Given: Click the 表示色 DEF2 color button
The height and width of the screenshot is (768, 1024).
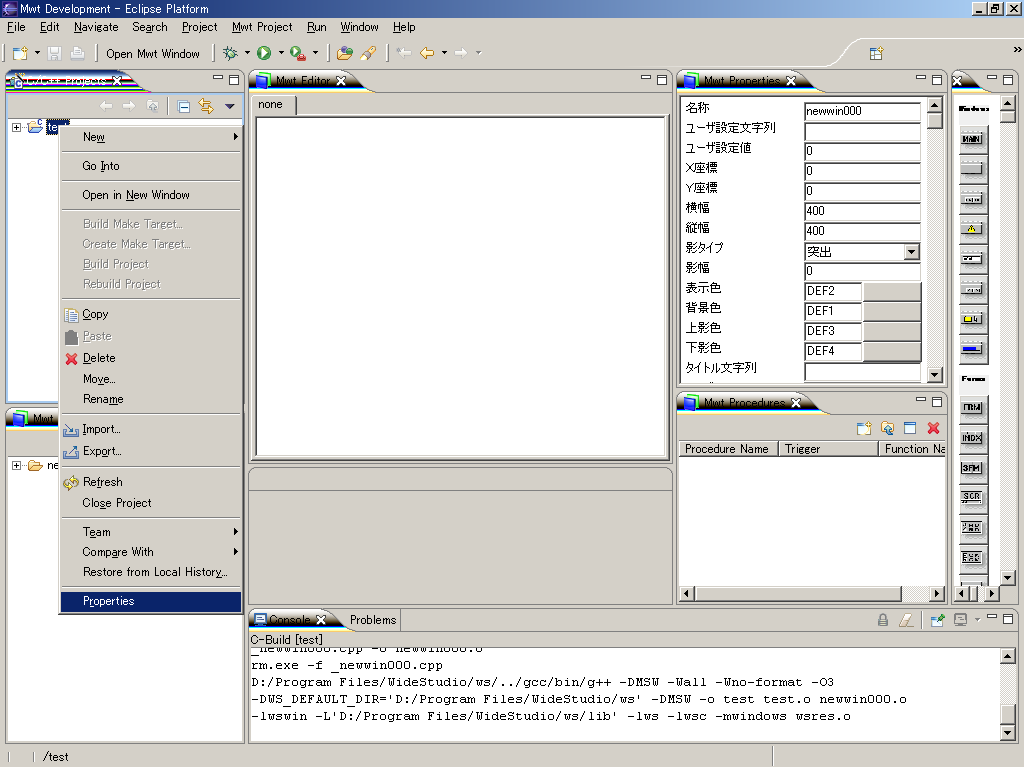Looking at the screenshot, I should tap(892, 291).
